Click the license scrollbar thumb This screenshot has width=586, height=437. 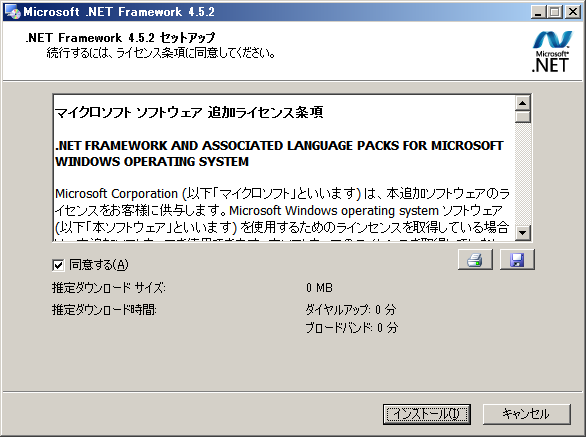click(522, 117)
